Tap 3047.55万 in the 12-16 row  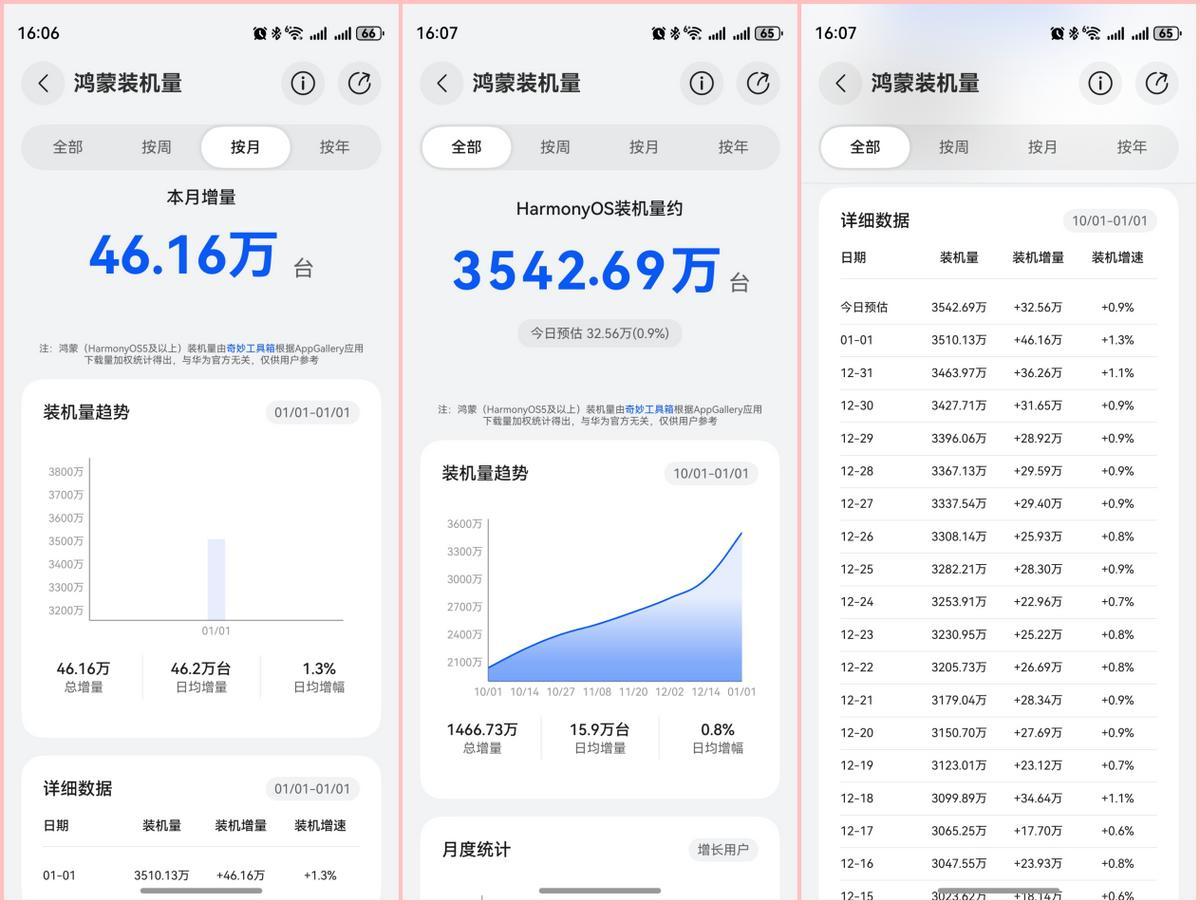(958, 863)
